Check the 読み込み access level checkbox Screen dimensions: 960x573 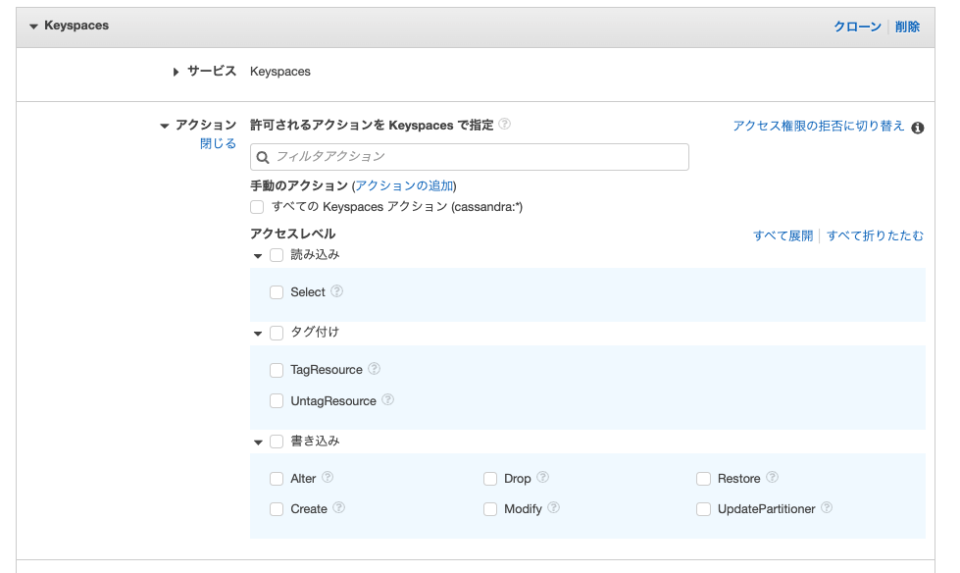277,255
